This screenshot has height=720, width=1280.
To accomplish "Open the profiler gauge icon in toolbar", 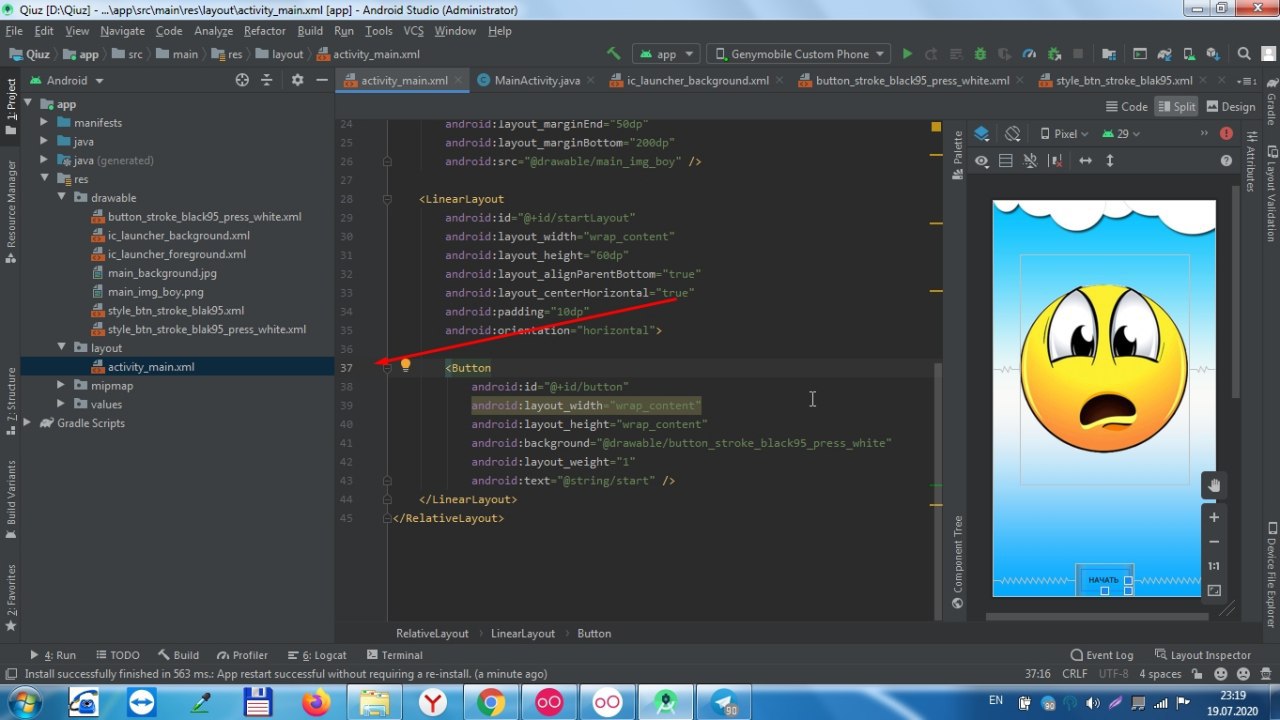I will pyautogui.click(x=1028, y=54).
